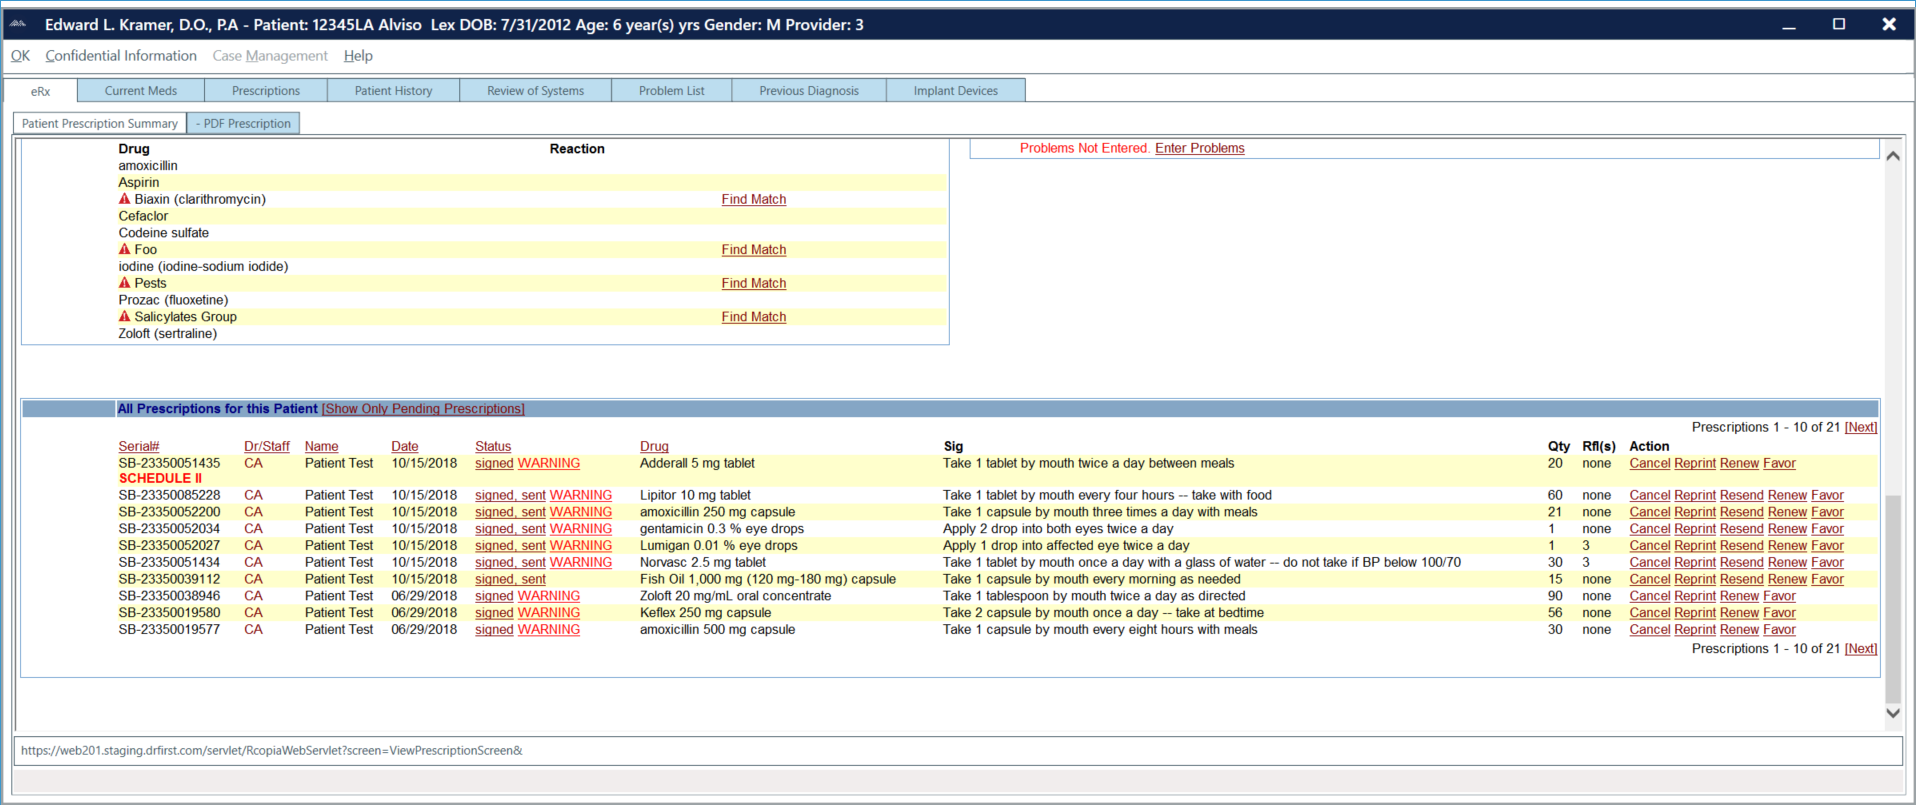This screenshot has height=805, width=1916.
Task: Click the signed status for Keflex prescription
Action: click(x=494, y=613)
